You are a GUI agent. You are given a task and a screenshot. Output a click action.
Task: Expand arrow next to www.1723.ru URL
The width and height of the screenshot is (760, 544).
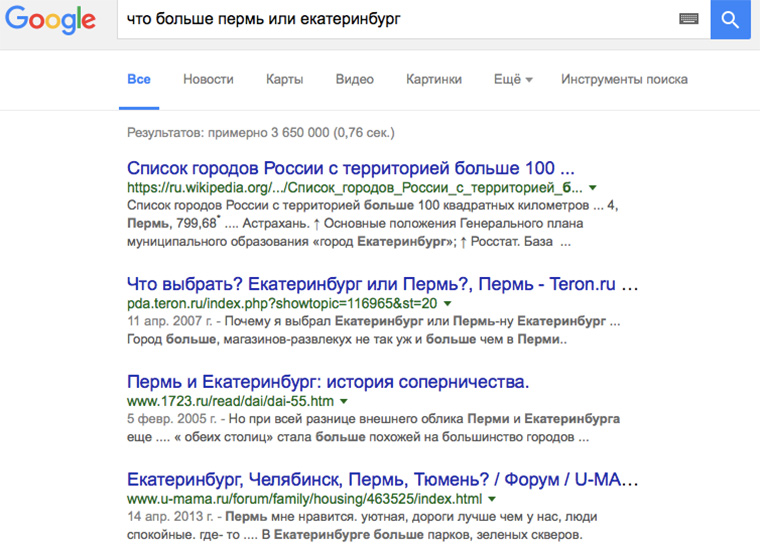tap(344, 401)
